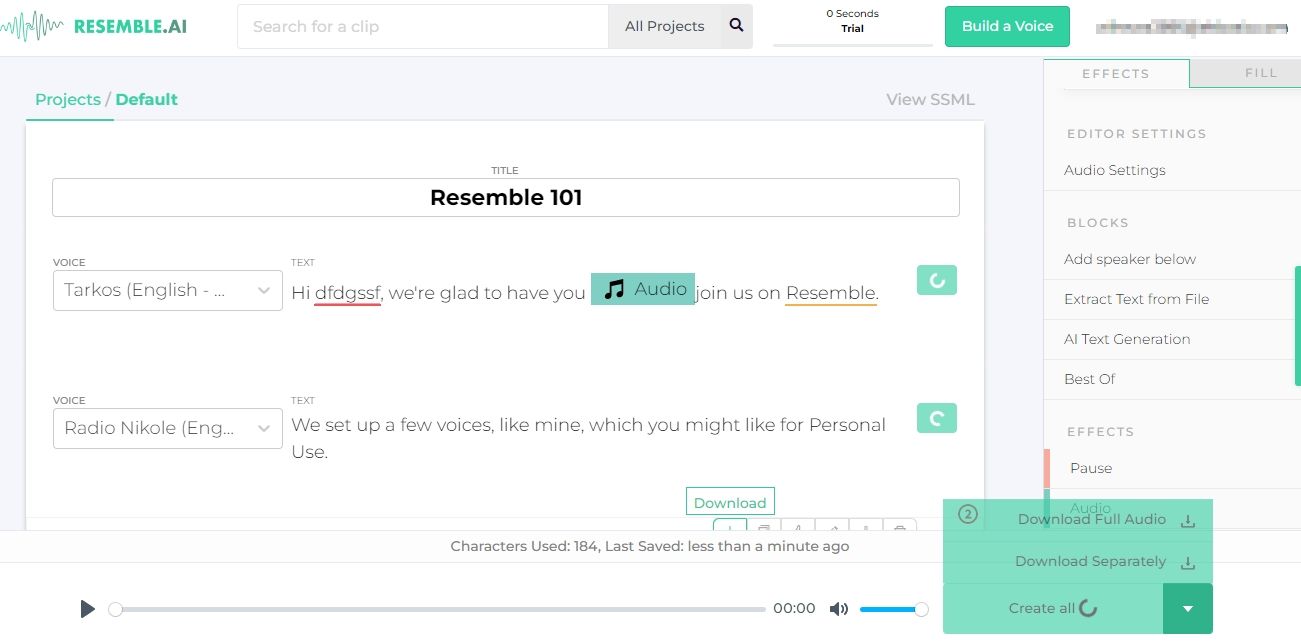Click the audio playback progress bar
This screenshot has height=643, width=1301.
pos(440,609)
